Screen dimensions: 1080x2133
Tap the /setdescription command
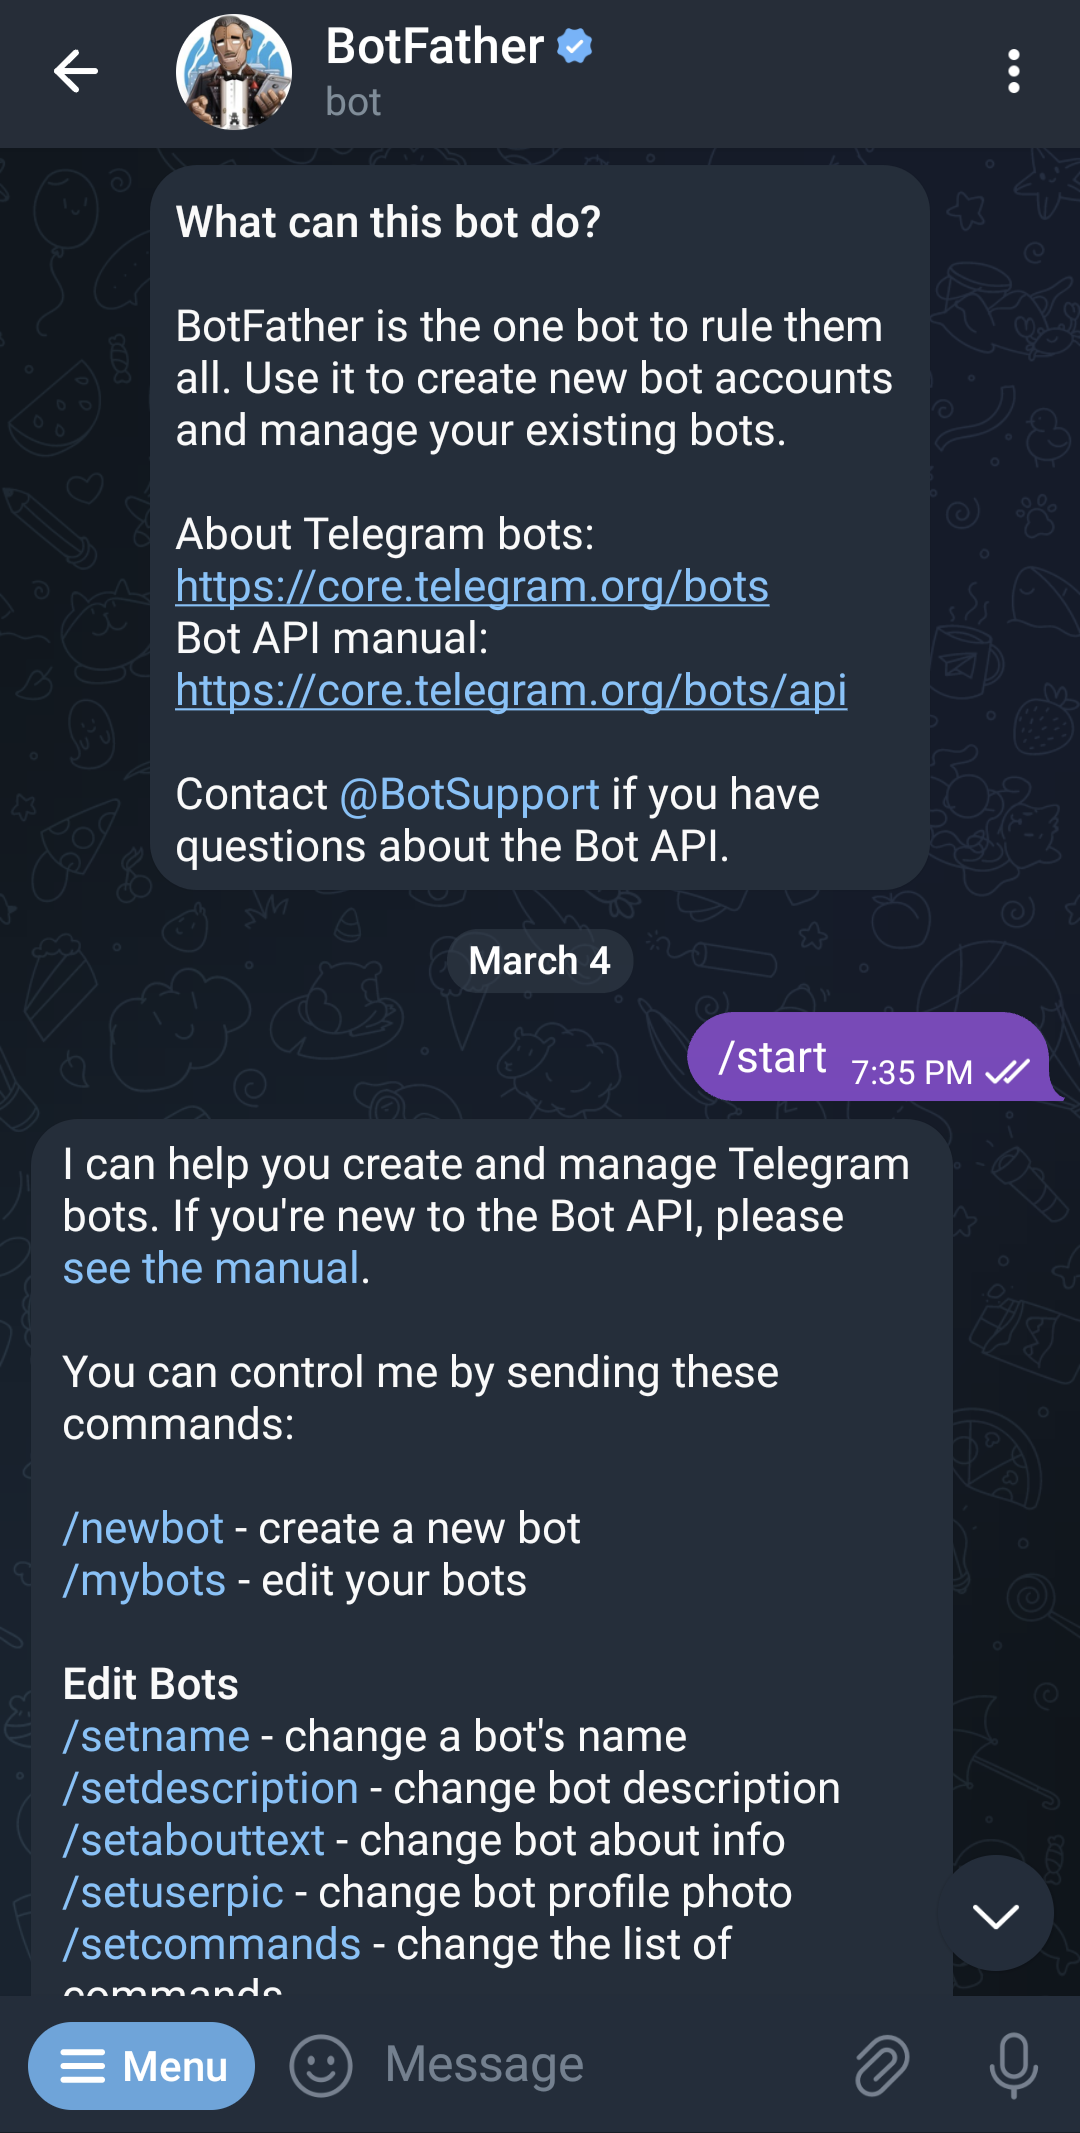click(210, 1789)
